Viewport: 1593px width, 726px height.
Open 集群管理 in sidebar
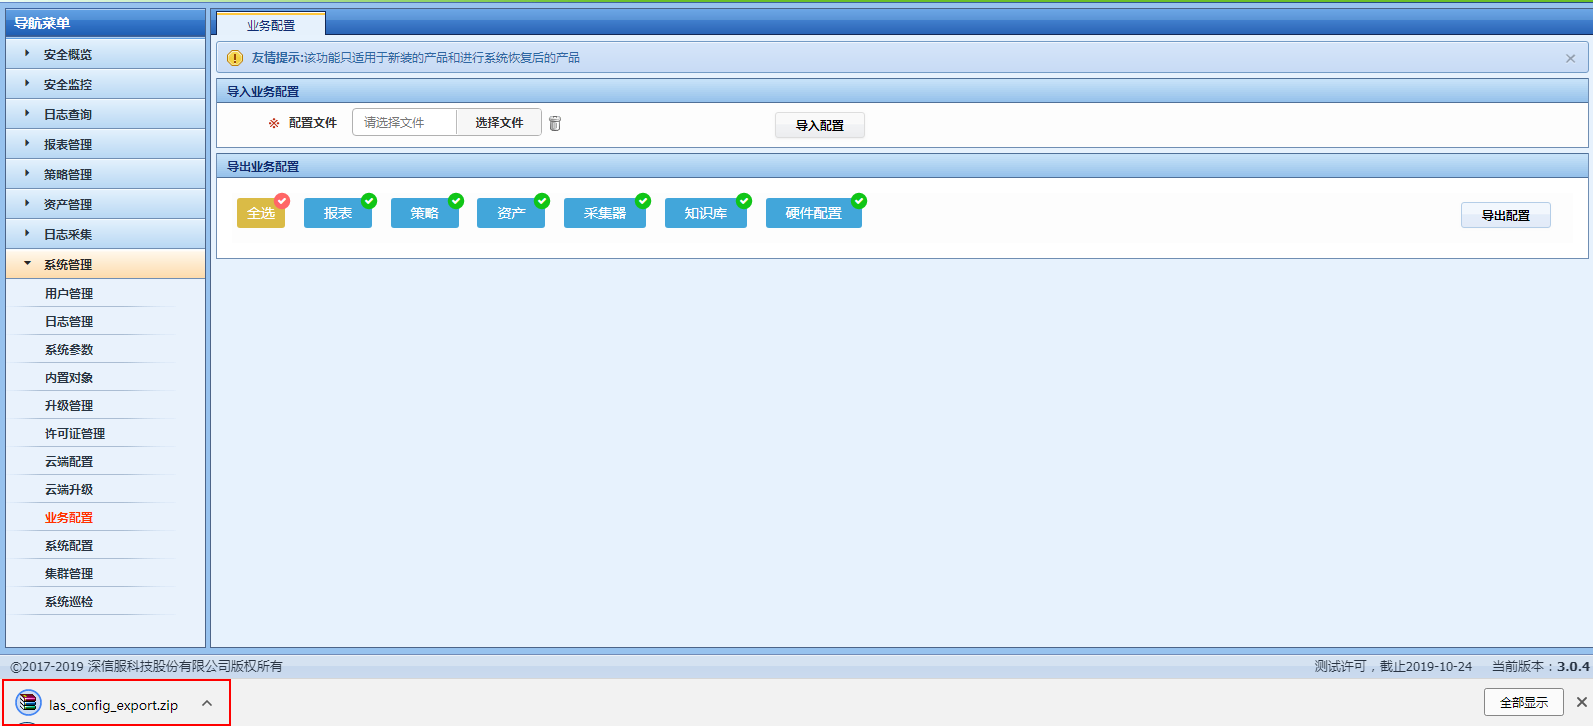coord(69,573)
